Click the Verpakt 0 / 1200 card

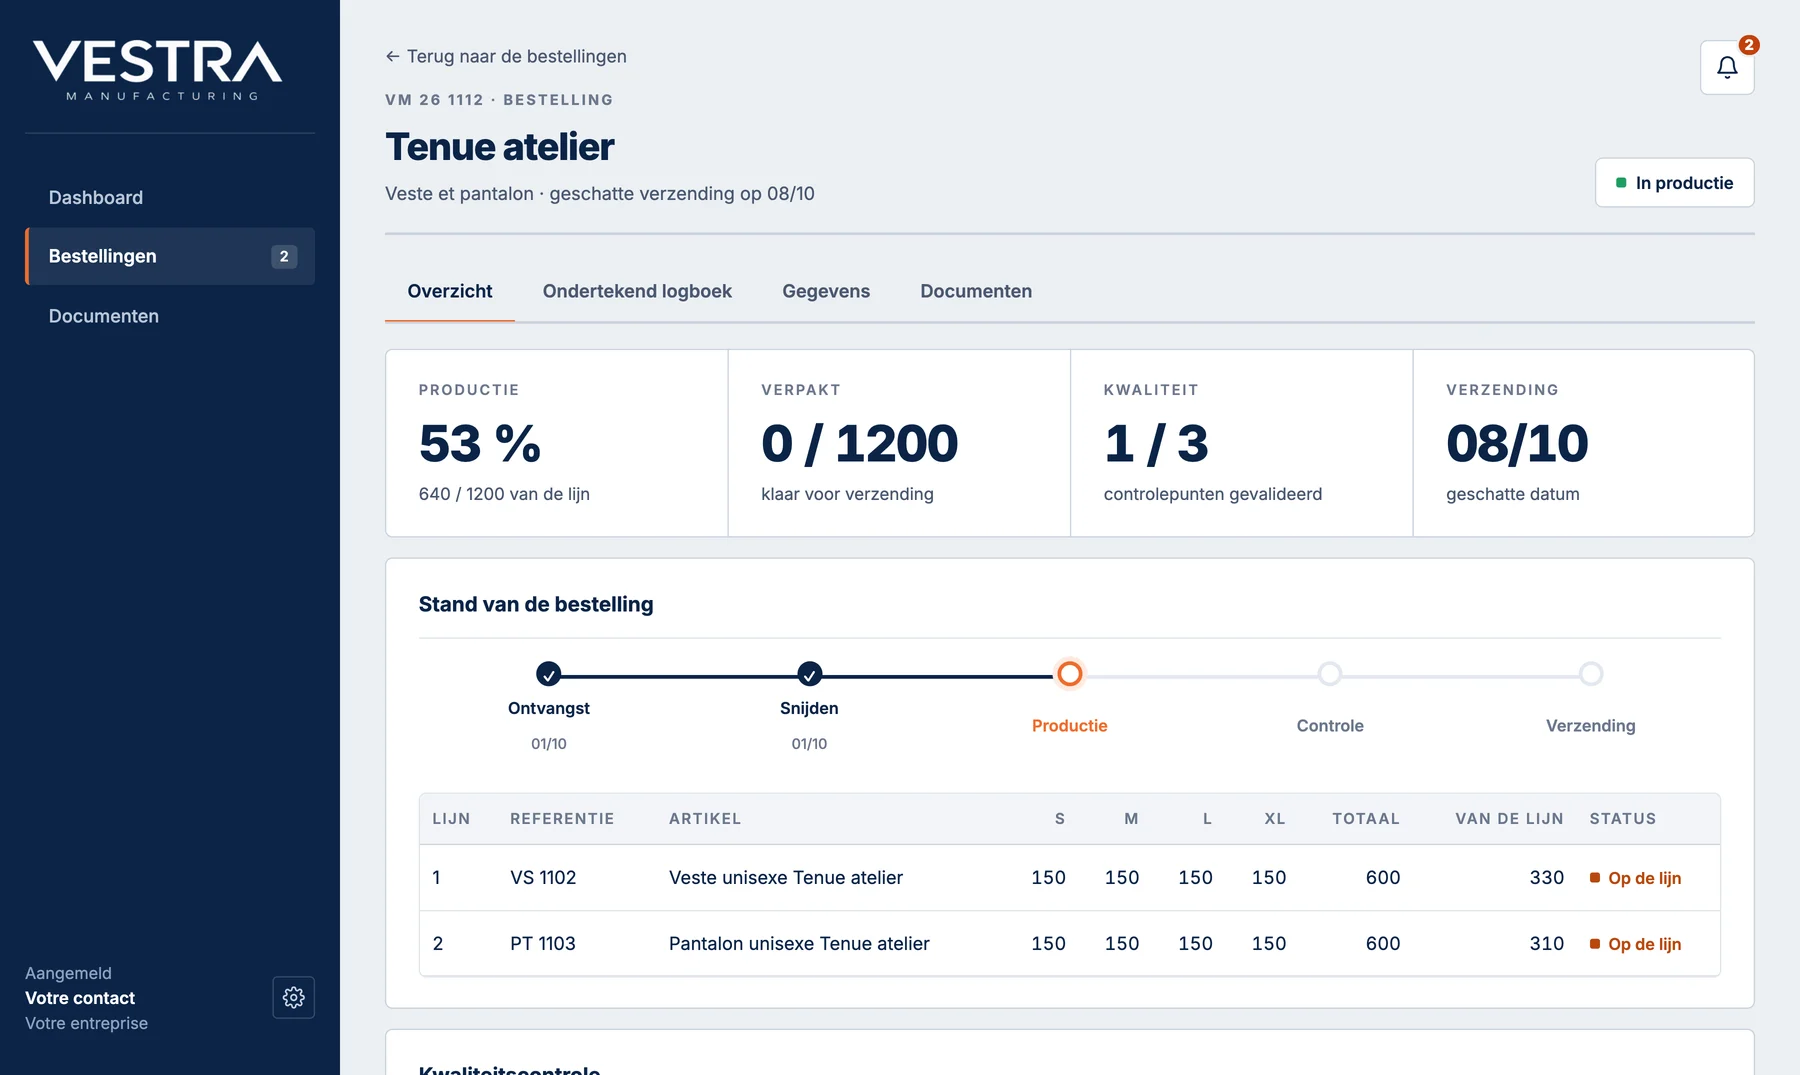point(899,443)
